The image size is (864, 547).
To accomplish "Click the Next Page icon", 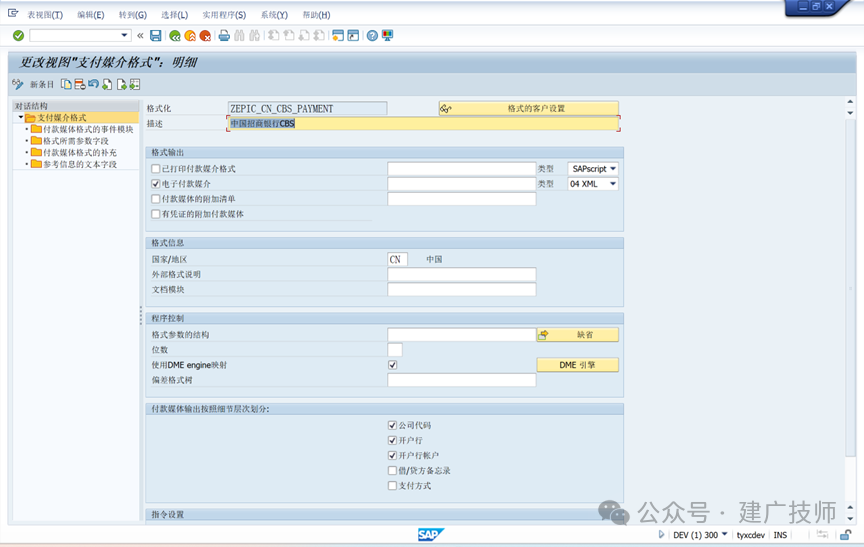I will pyautogui.click(x=304, y=36).
